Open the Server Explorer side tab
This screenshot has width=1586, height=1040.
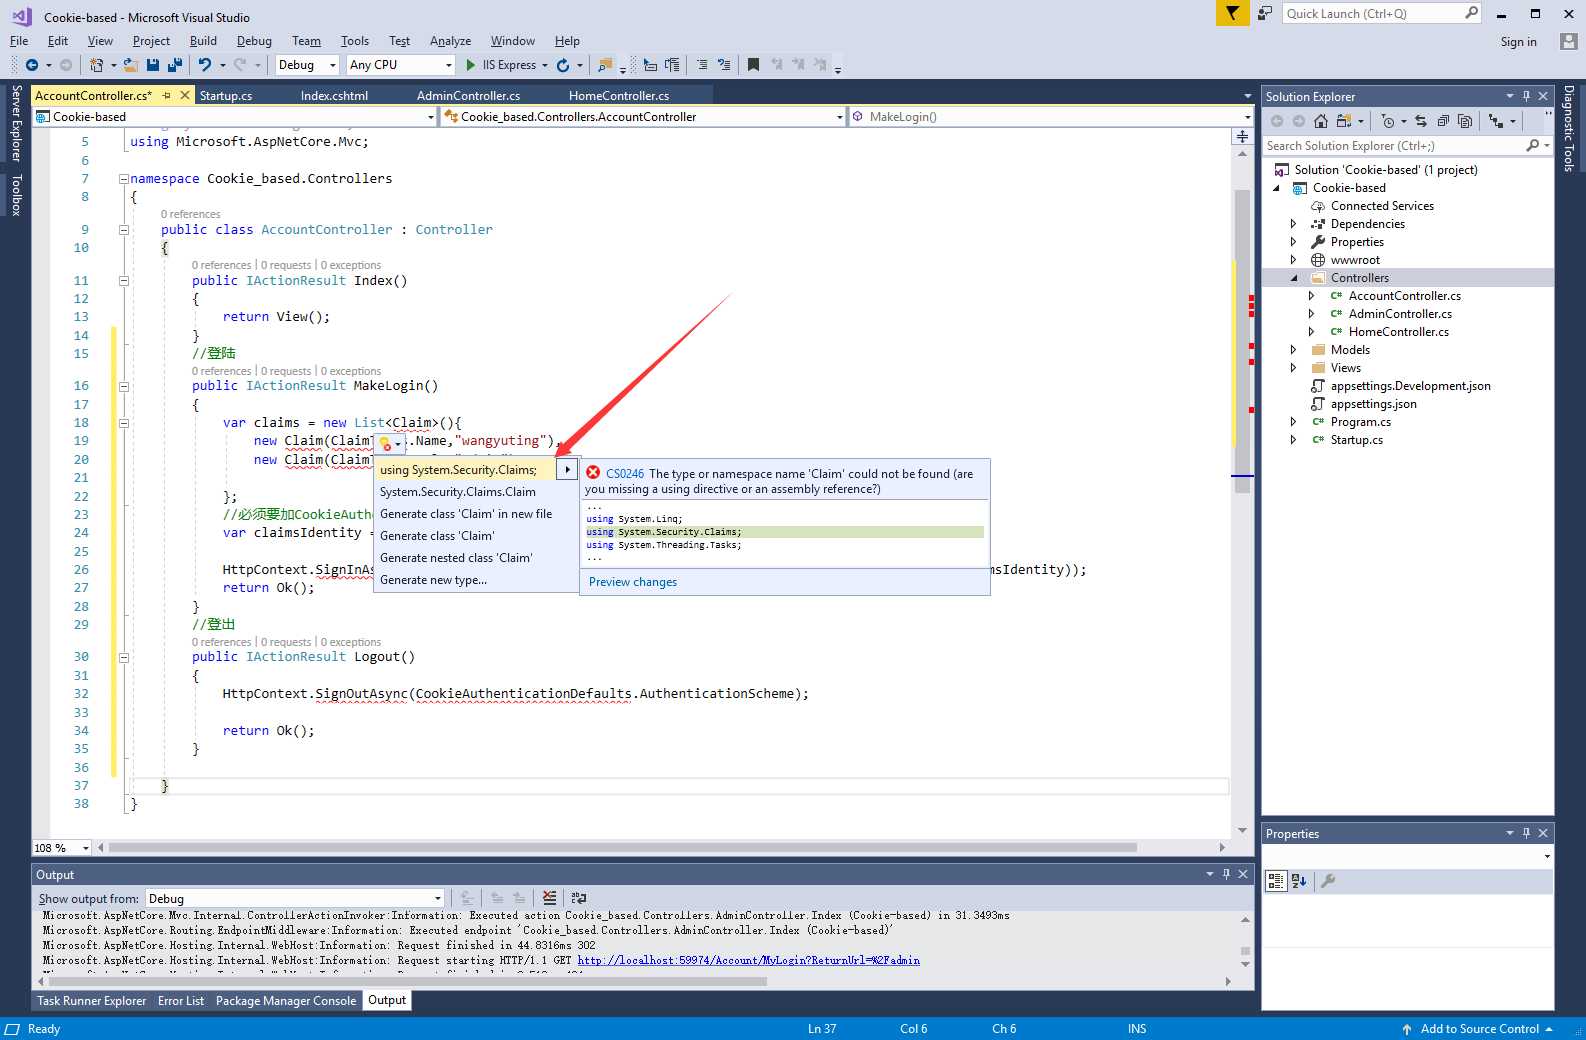(x=16, y=123)
